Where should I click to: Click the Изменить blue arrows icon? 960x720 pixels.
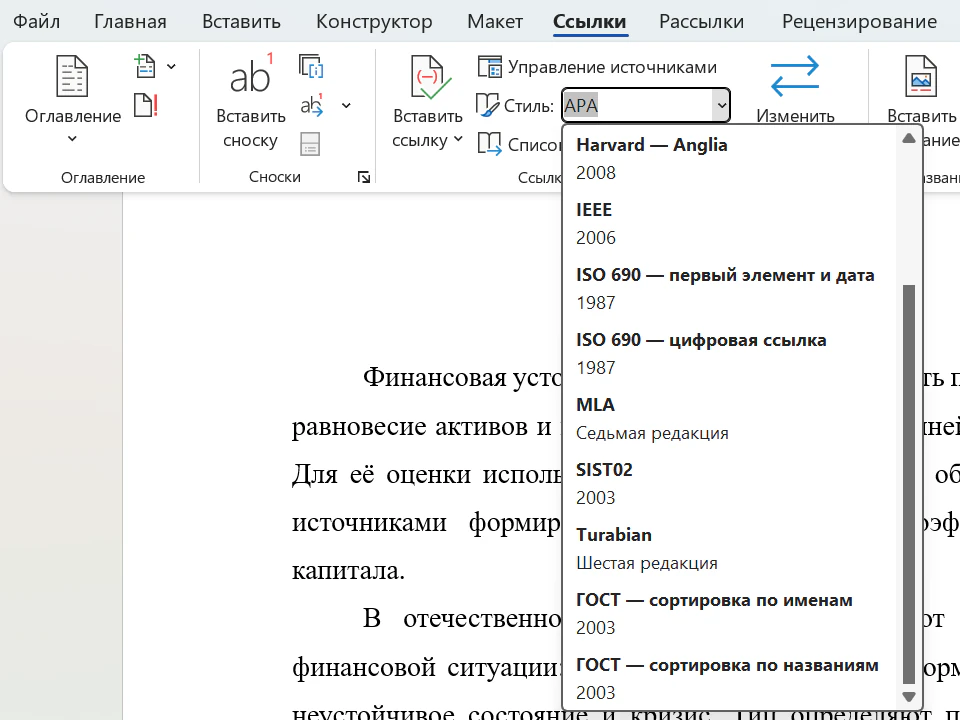795,76
